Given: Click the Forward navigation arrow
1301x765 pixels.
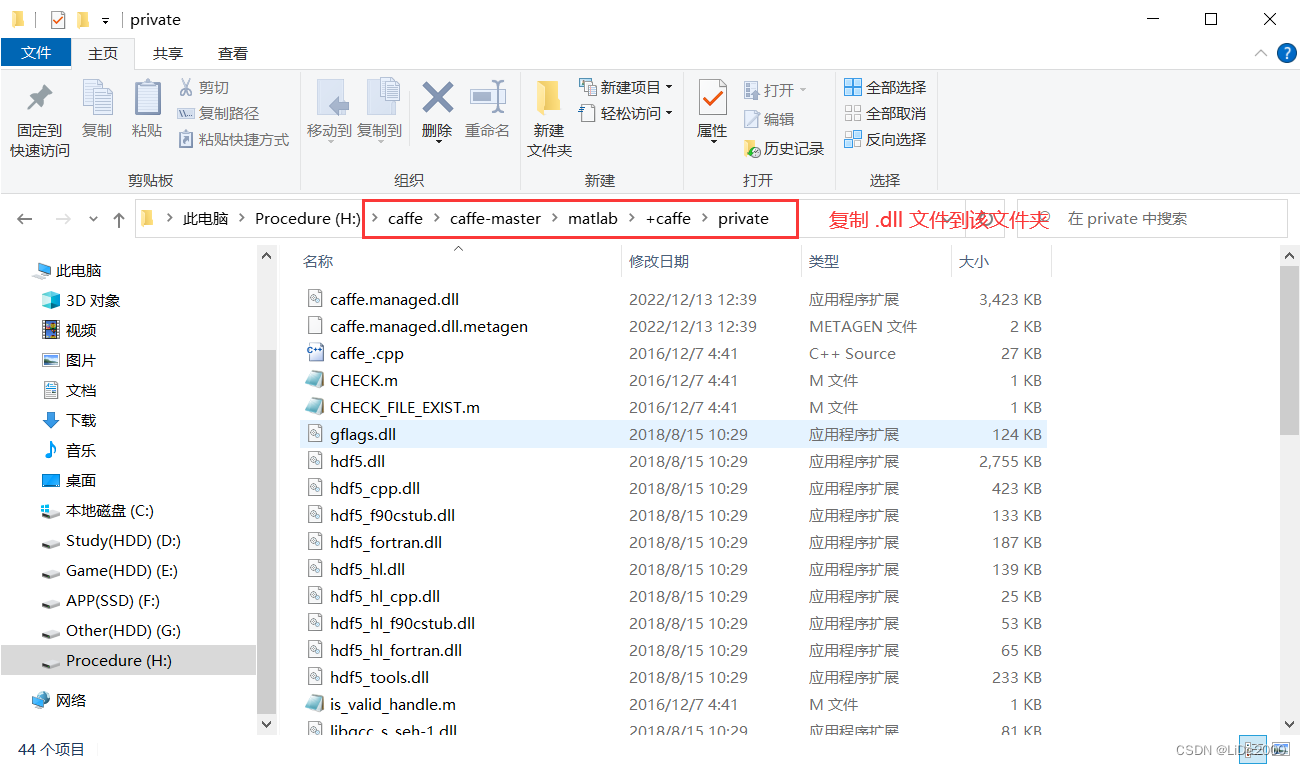Looking at the screenshot, I should (x=62, y=219).
